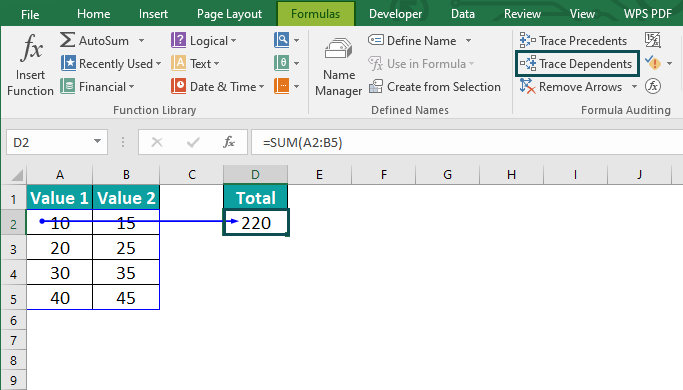Click the formula bar cancel X icon
This screenshot has height=390, width=683.
click(x=157, y=142)
